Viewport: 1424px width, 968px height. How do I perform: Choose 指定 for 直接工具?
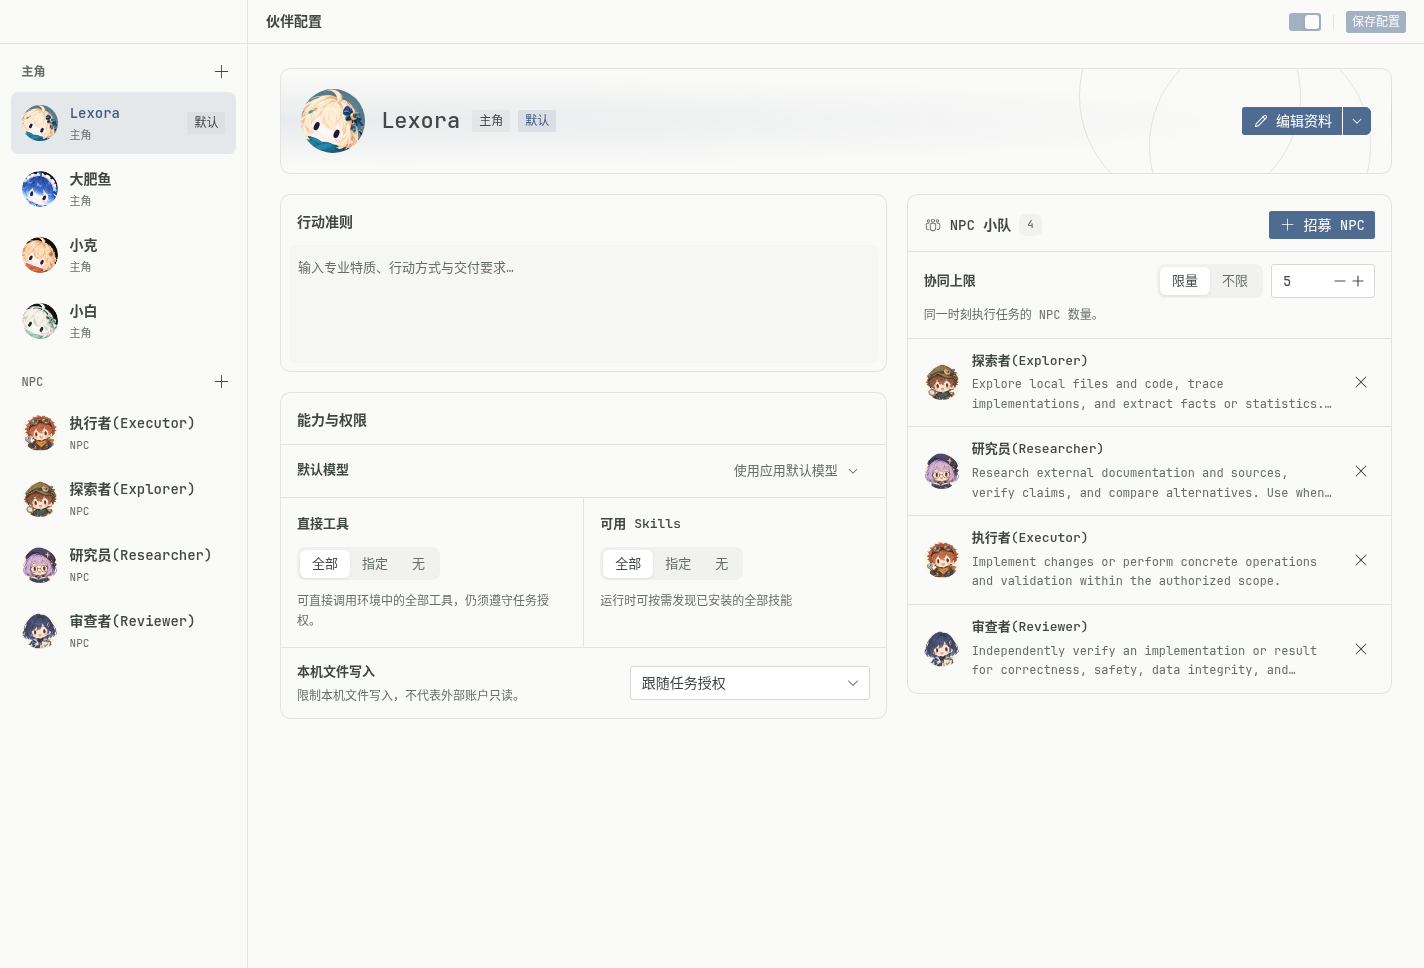375,564
